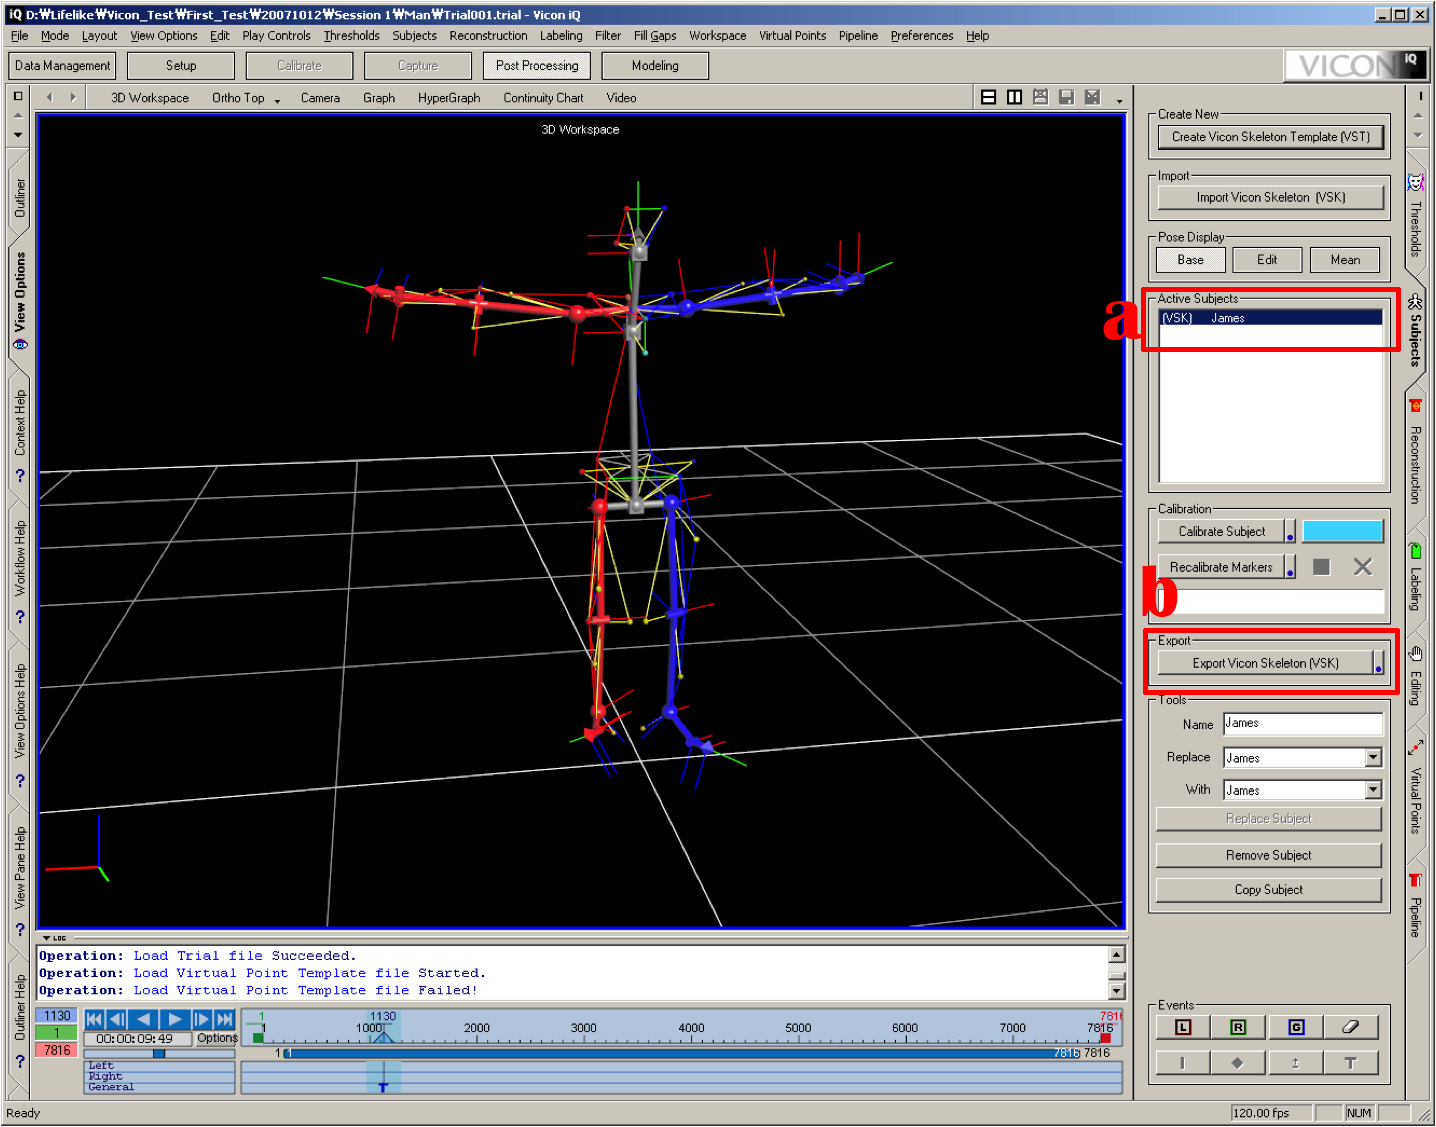Image resolution: width=1436 pixels, height=1127 pixels.
Task: Add a General event marker
Action: (x=1296, y=1027)
